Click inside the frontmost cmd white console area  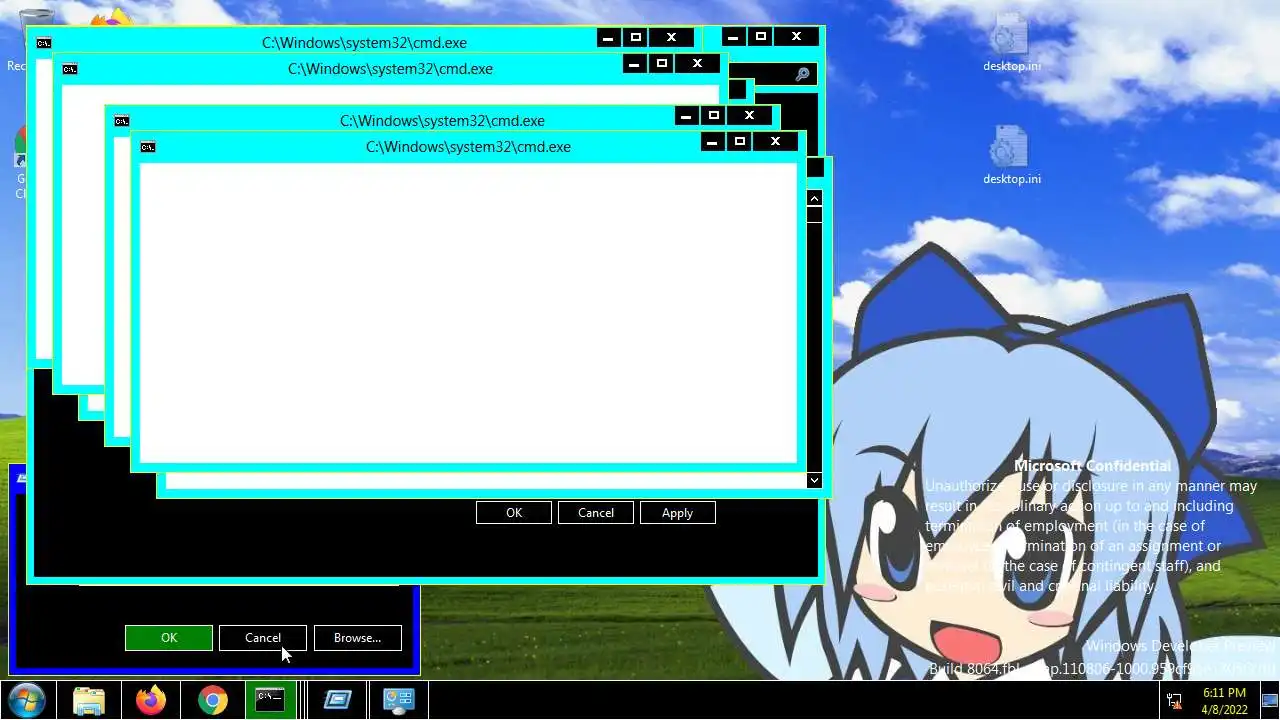coord(468,313)
